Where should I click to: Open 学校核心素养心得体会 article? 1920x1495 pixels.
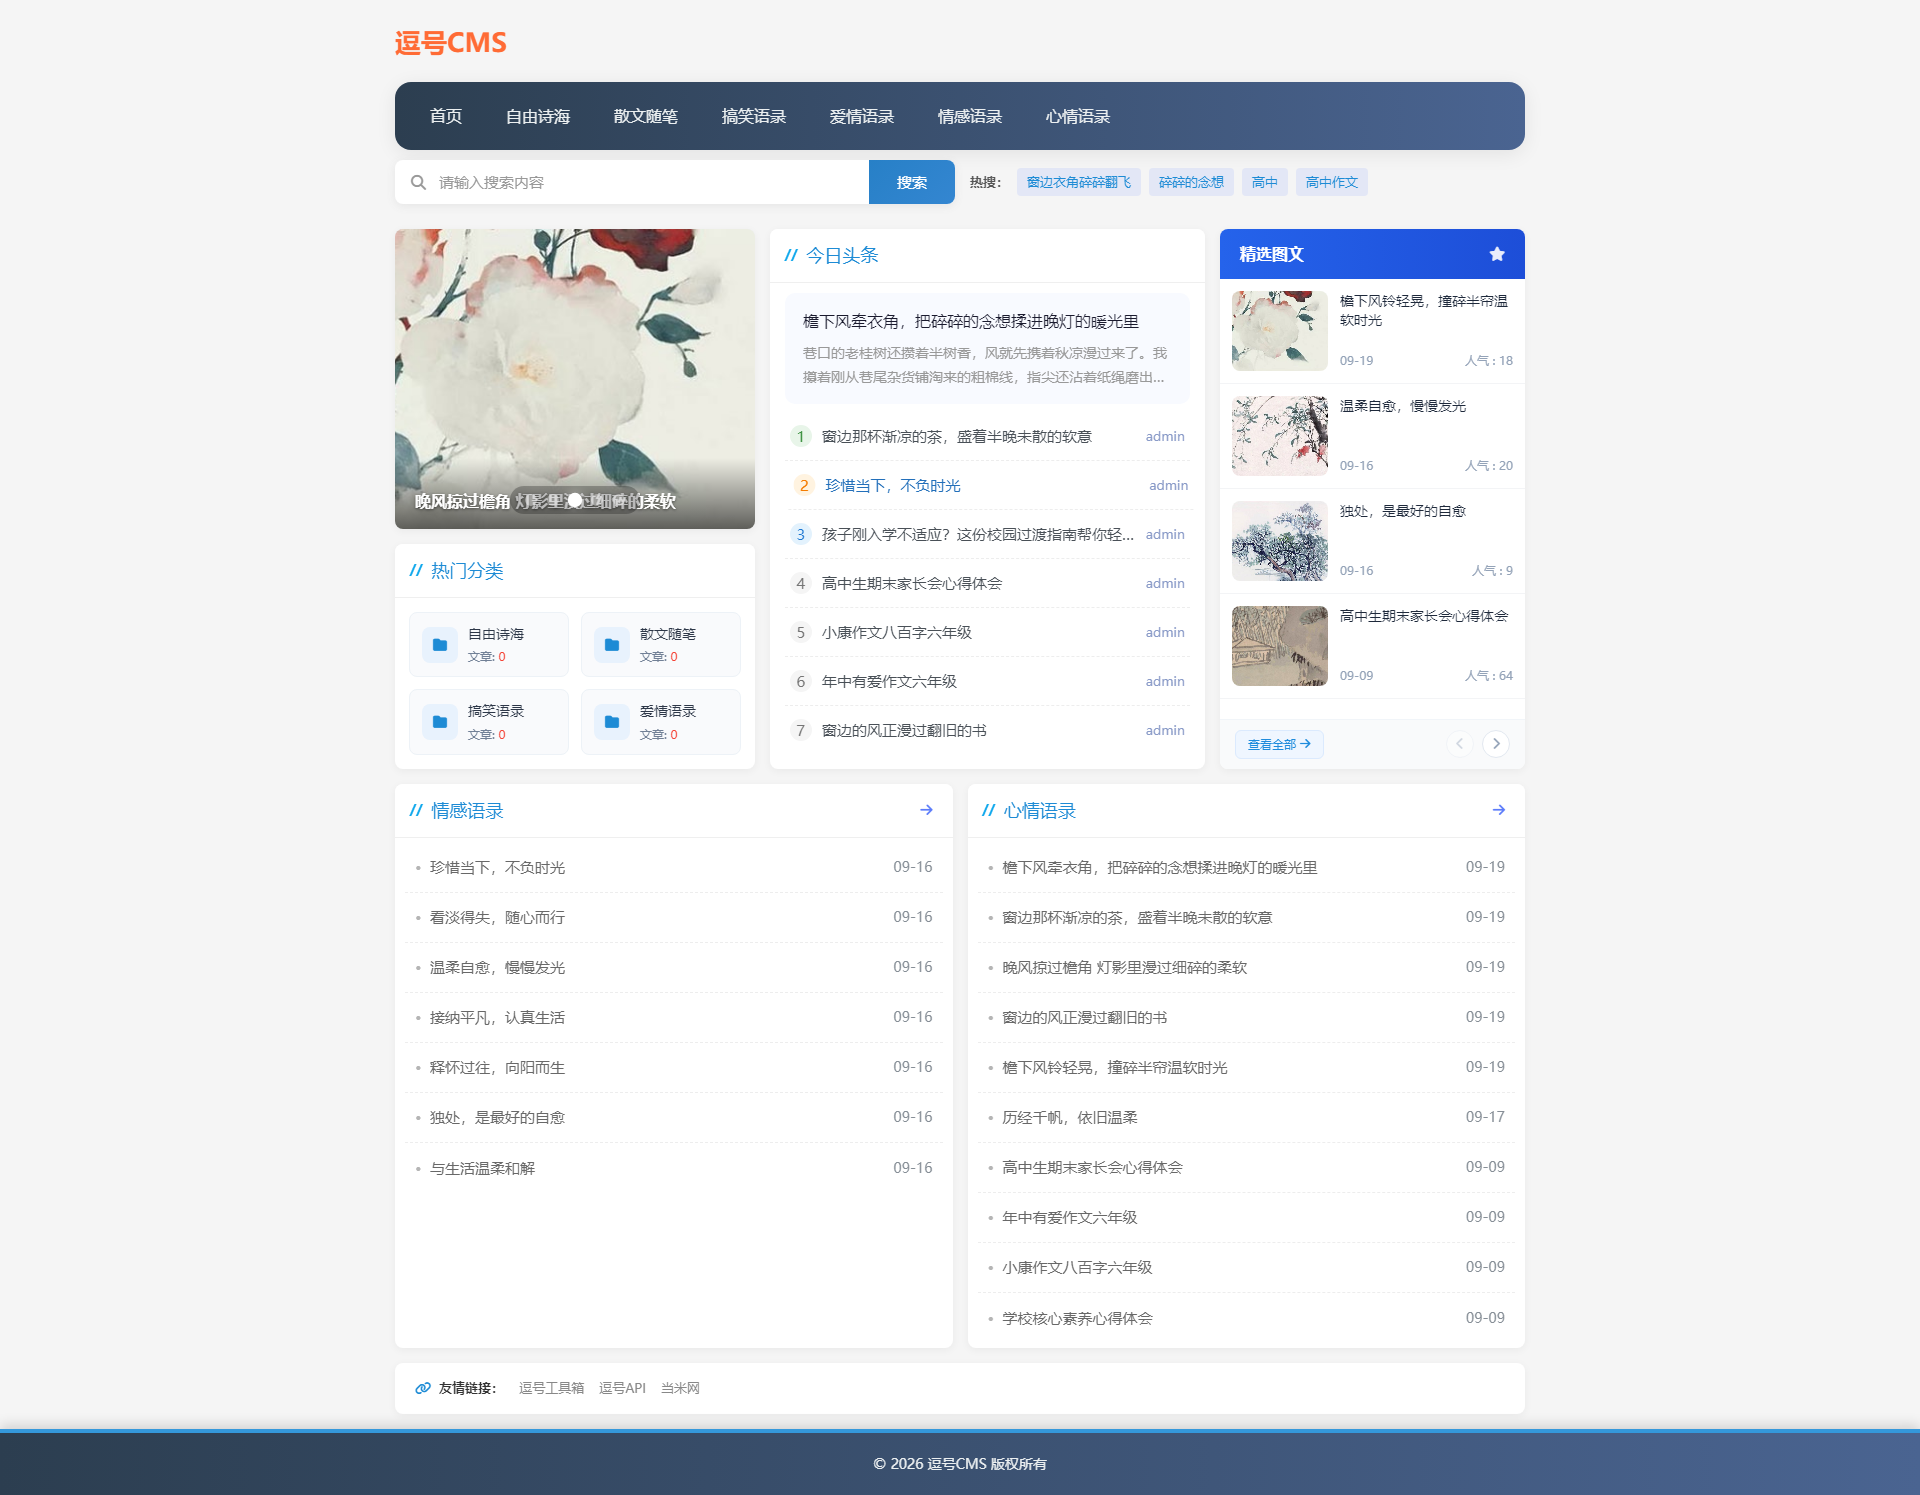pos(1078,1318)
